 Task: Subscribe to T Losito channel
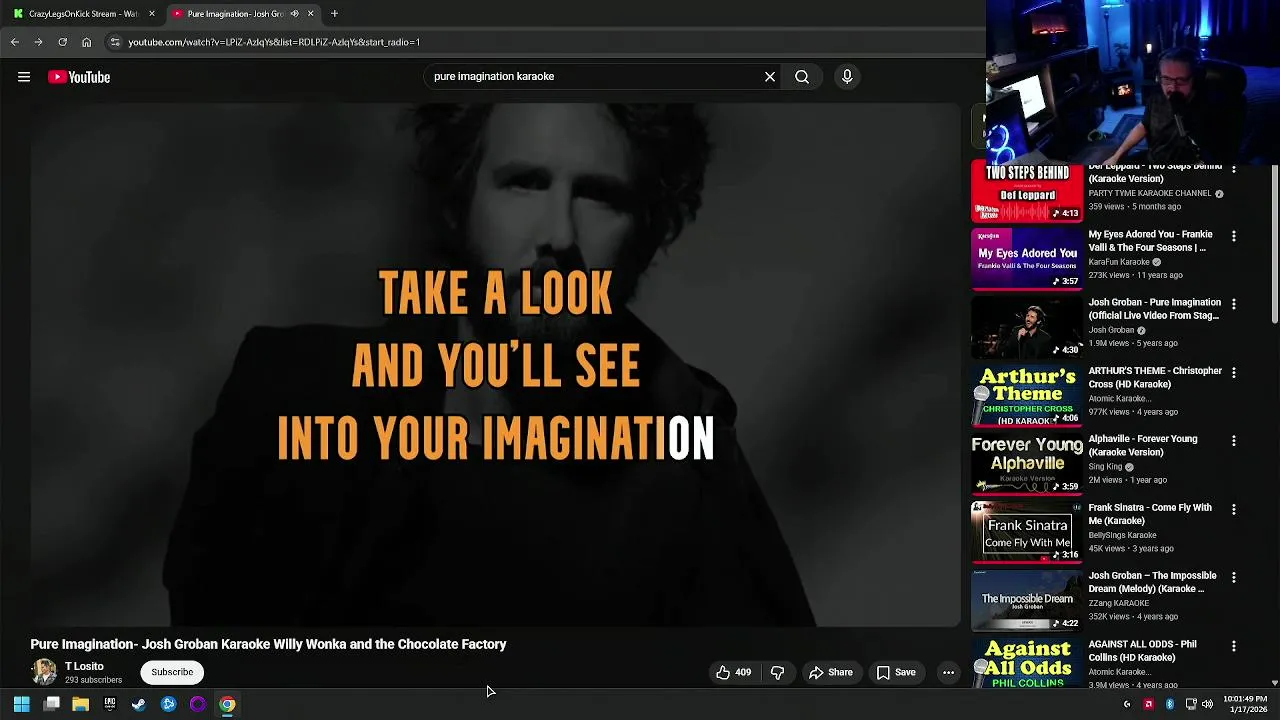(x=172, y=672)
